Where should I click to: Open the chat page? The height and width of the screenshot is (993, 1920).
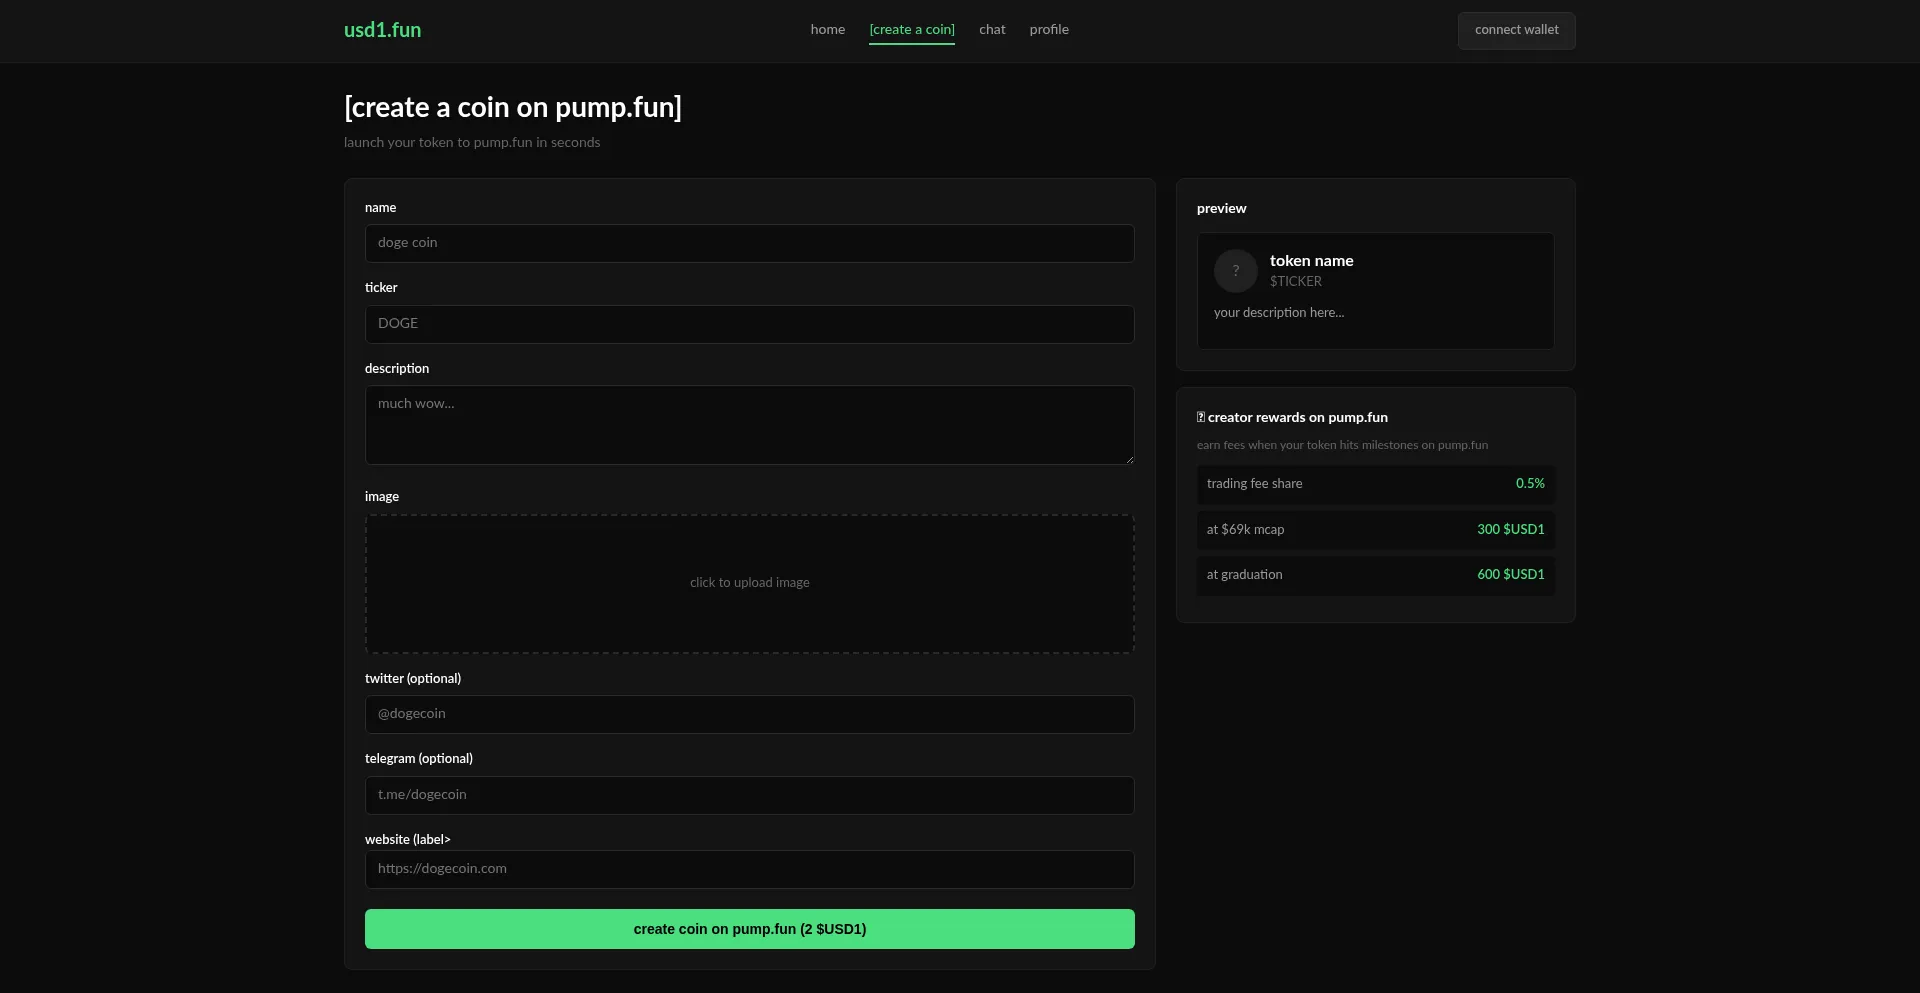click(991, 30)
